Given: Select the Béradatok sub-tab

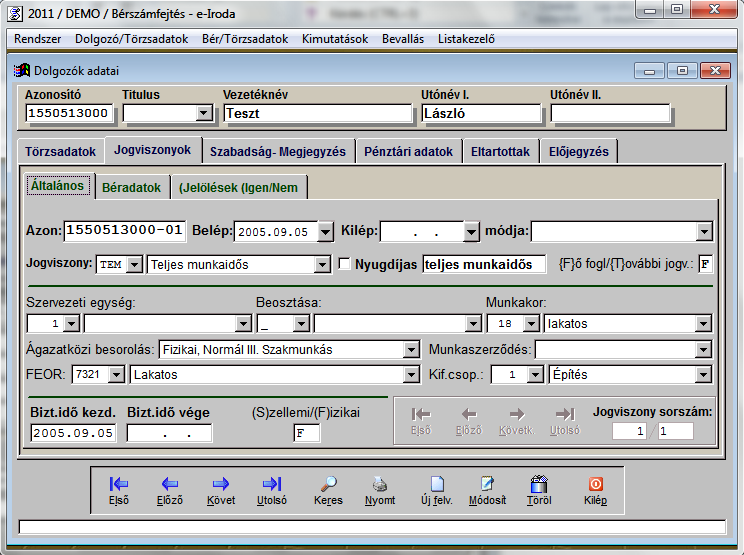Looking at the screenshot, I should pyautogui.click(x=132, y=187).
